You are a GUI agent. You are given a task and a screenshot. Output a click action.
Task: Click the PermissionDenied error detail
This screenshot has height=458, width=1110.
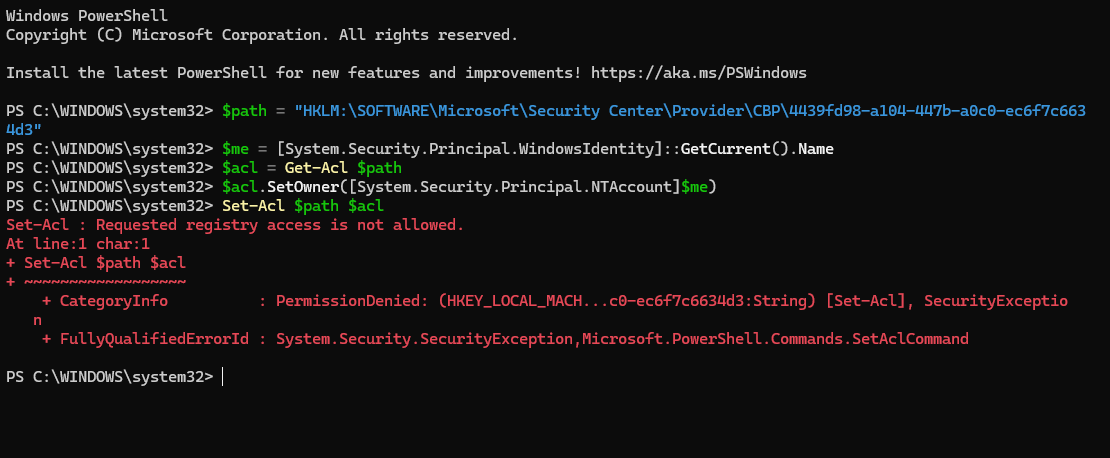[x=351, y=302]
